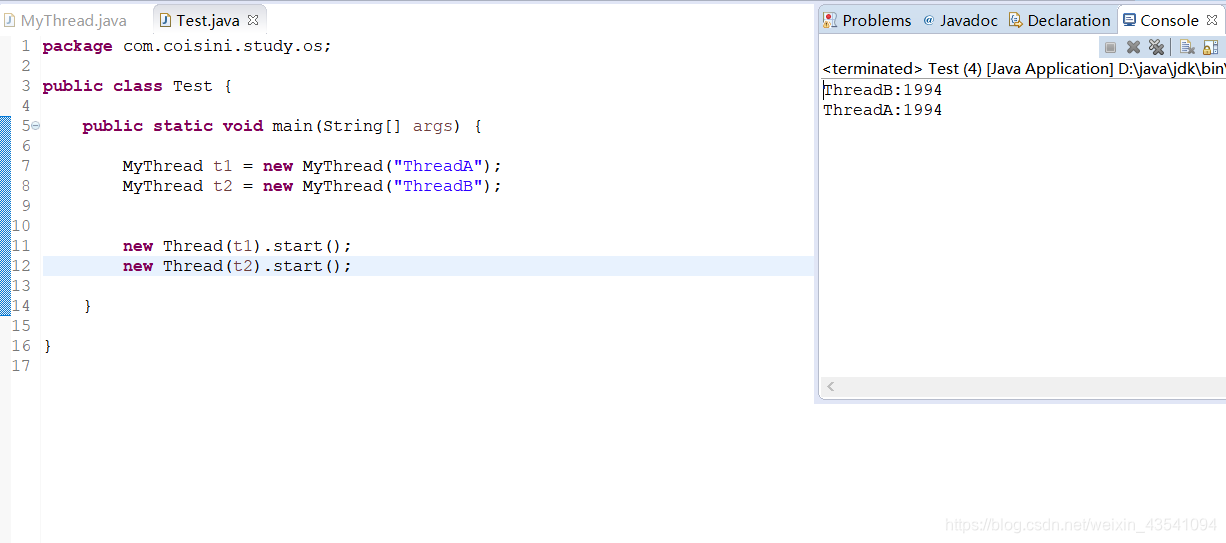Click the Java file icon on Test.java tab
The image size is (1226, 543).
pos(165,20)
